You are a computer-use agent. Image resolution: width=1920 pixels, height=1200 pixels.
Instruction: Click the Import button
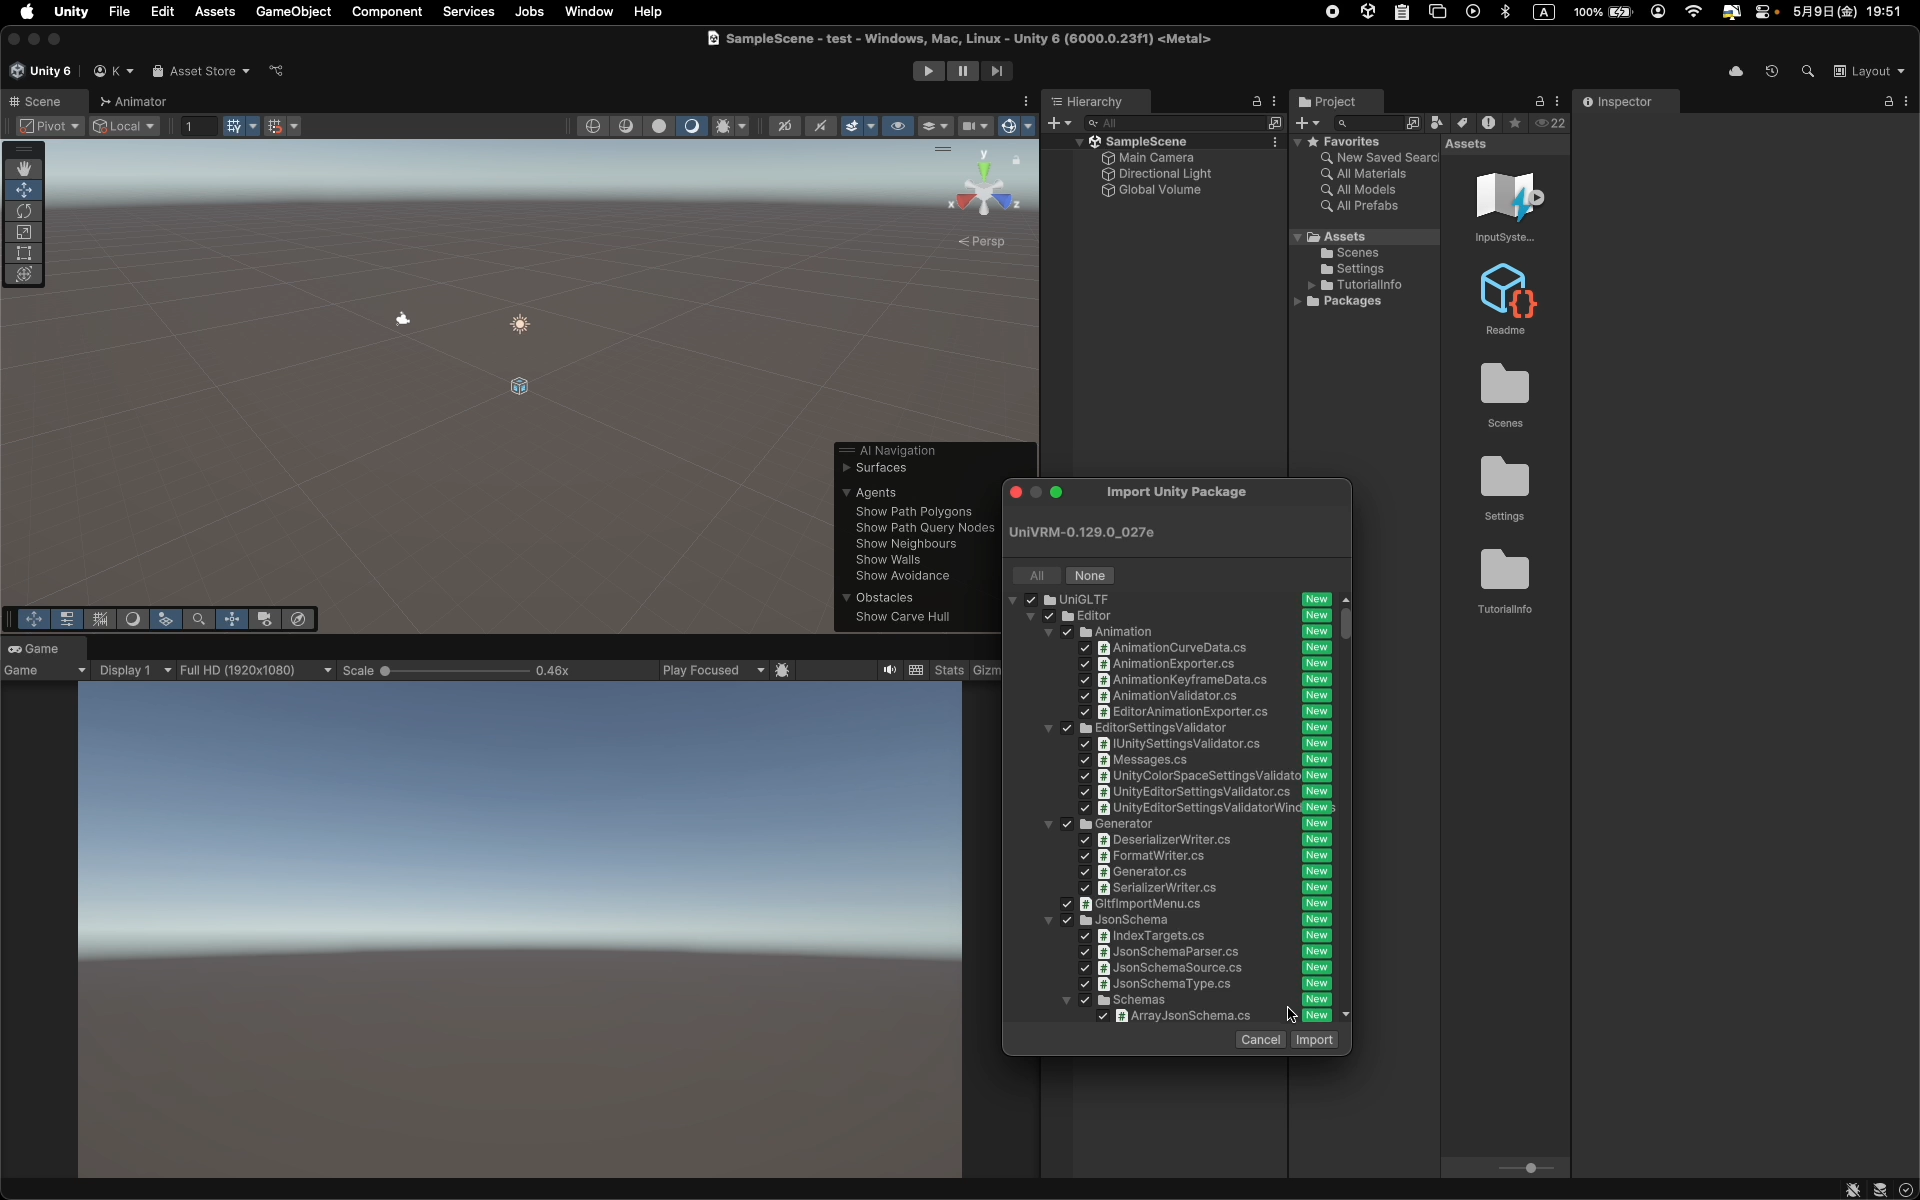coord(1314,1040)
